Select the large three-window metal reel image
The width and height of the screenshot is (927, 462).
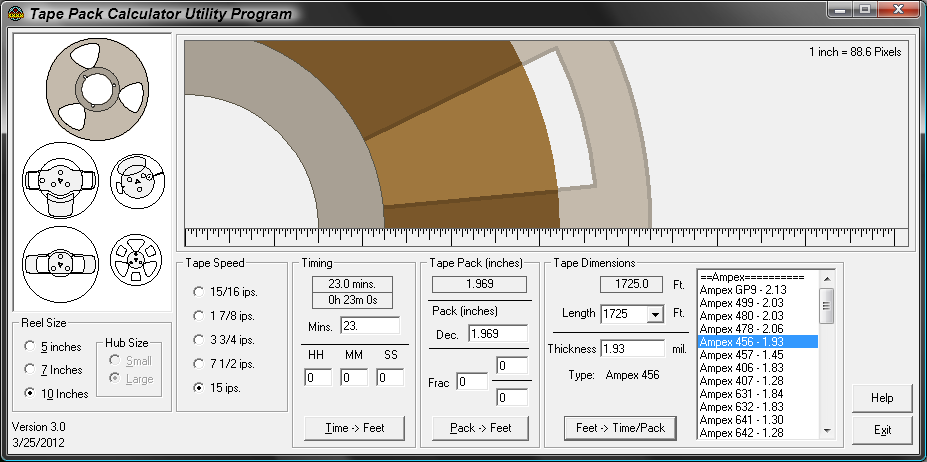coord(97,89)
